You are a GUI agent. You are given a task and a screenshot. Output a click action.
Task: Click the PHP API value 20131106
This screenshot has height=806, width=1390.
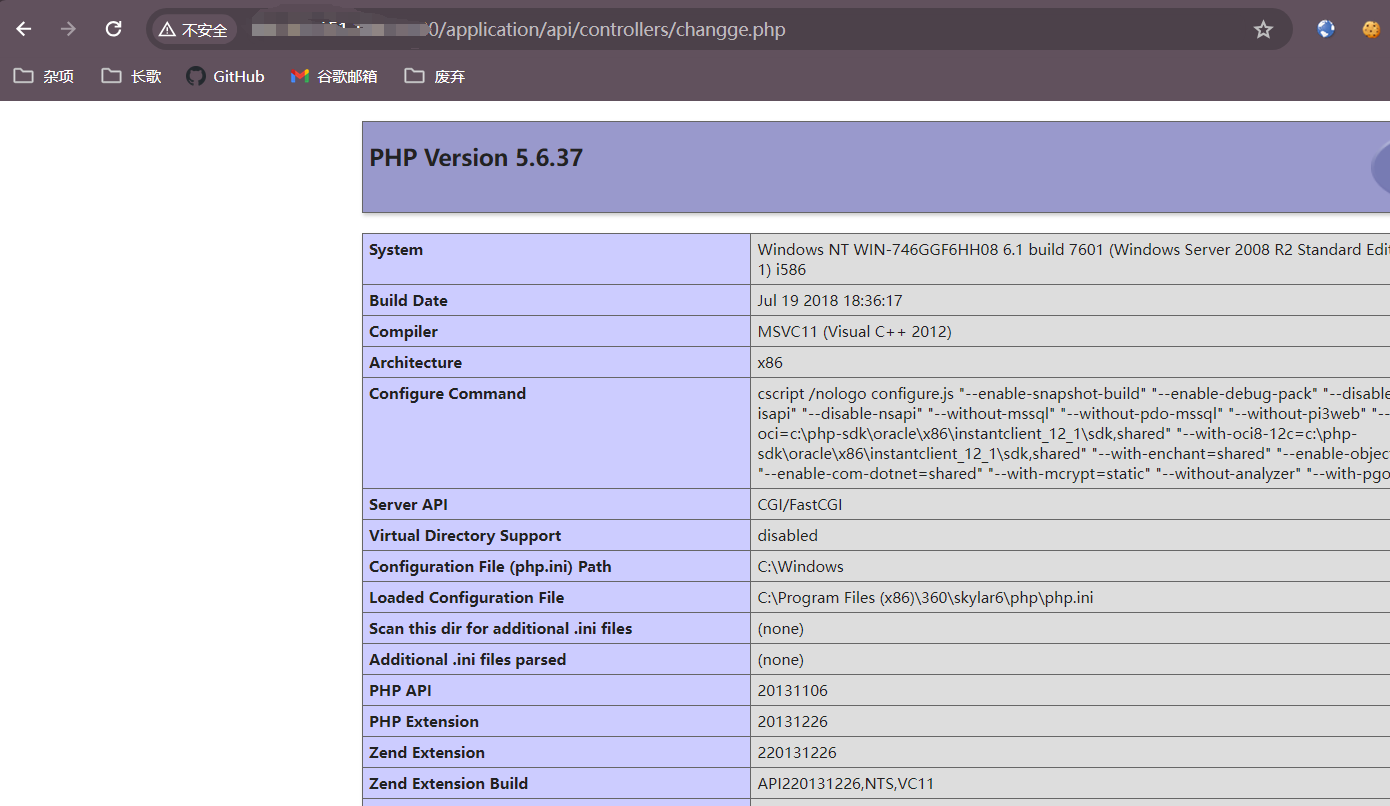[792, 690]
